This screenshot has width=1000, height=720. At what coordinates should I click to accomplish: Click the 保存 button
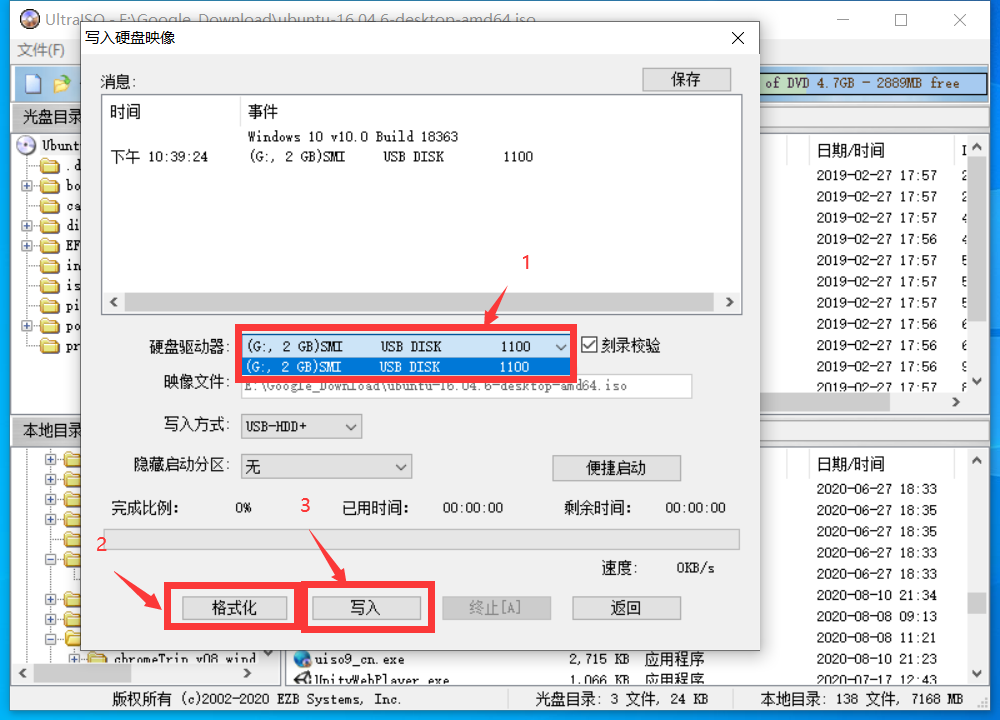[x=686, y=80]
